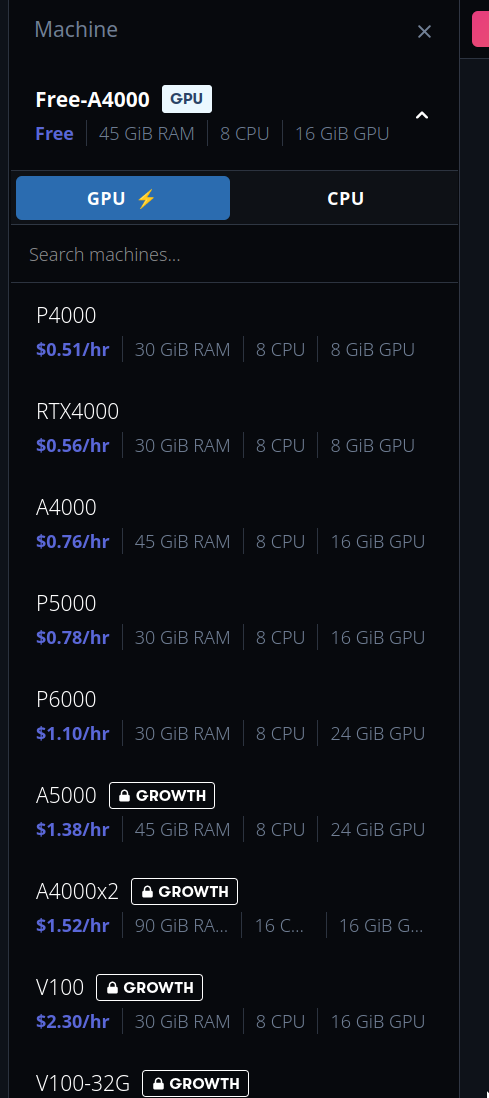The height and width of the screenshot is (1098, 489).
Task: Select the V100 machine at $2.30/hr
Action: click(x=235, y=1003)
